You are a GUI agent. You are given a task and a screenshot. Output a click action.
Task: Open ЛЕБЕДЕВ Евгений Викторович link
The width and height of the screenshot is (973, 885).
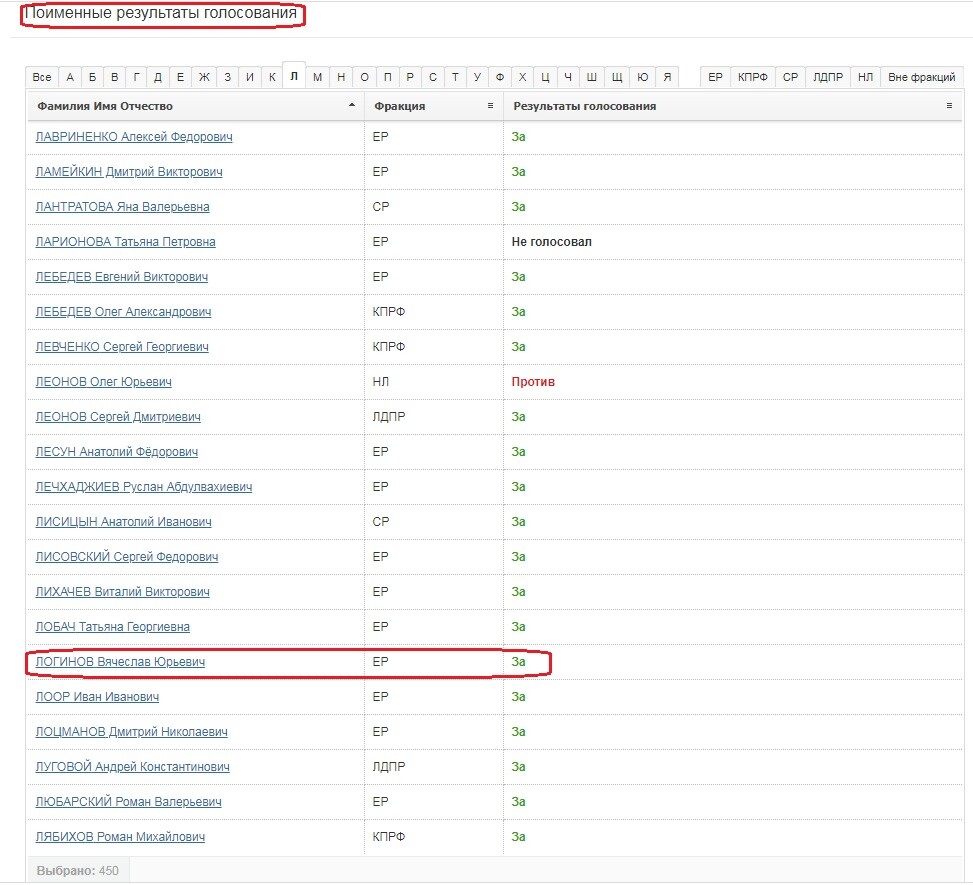122,277
